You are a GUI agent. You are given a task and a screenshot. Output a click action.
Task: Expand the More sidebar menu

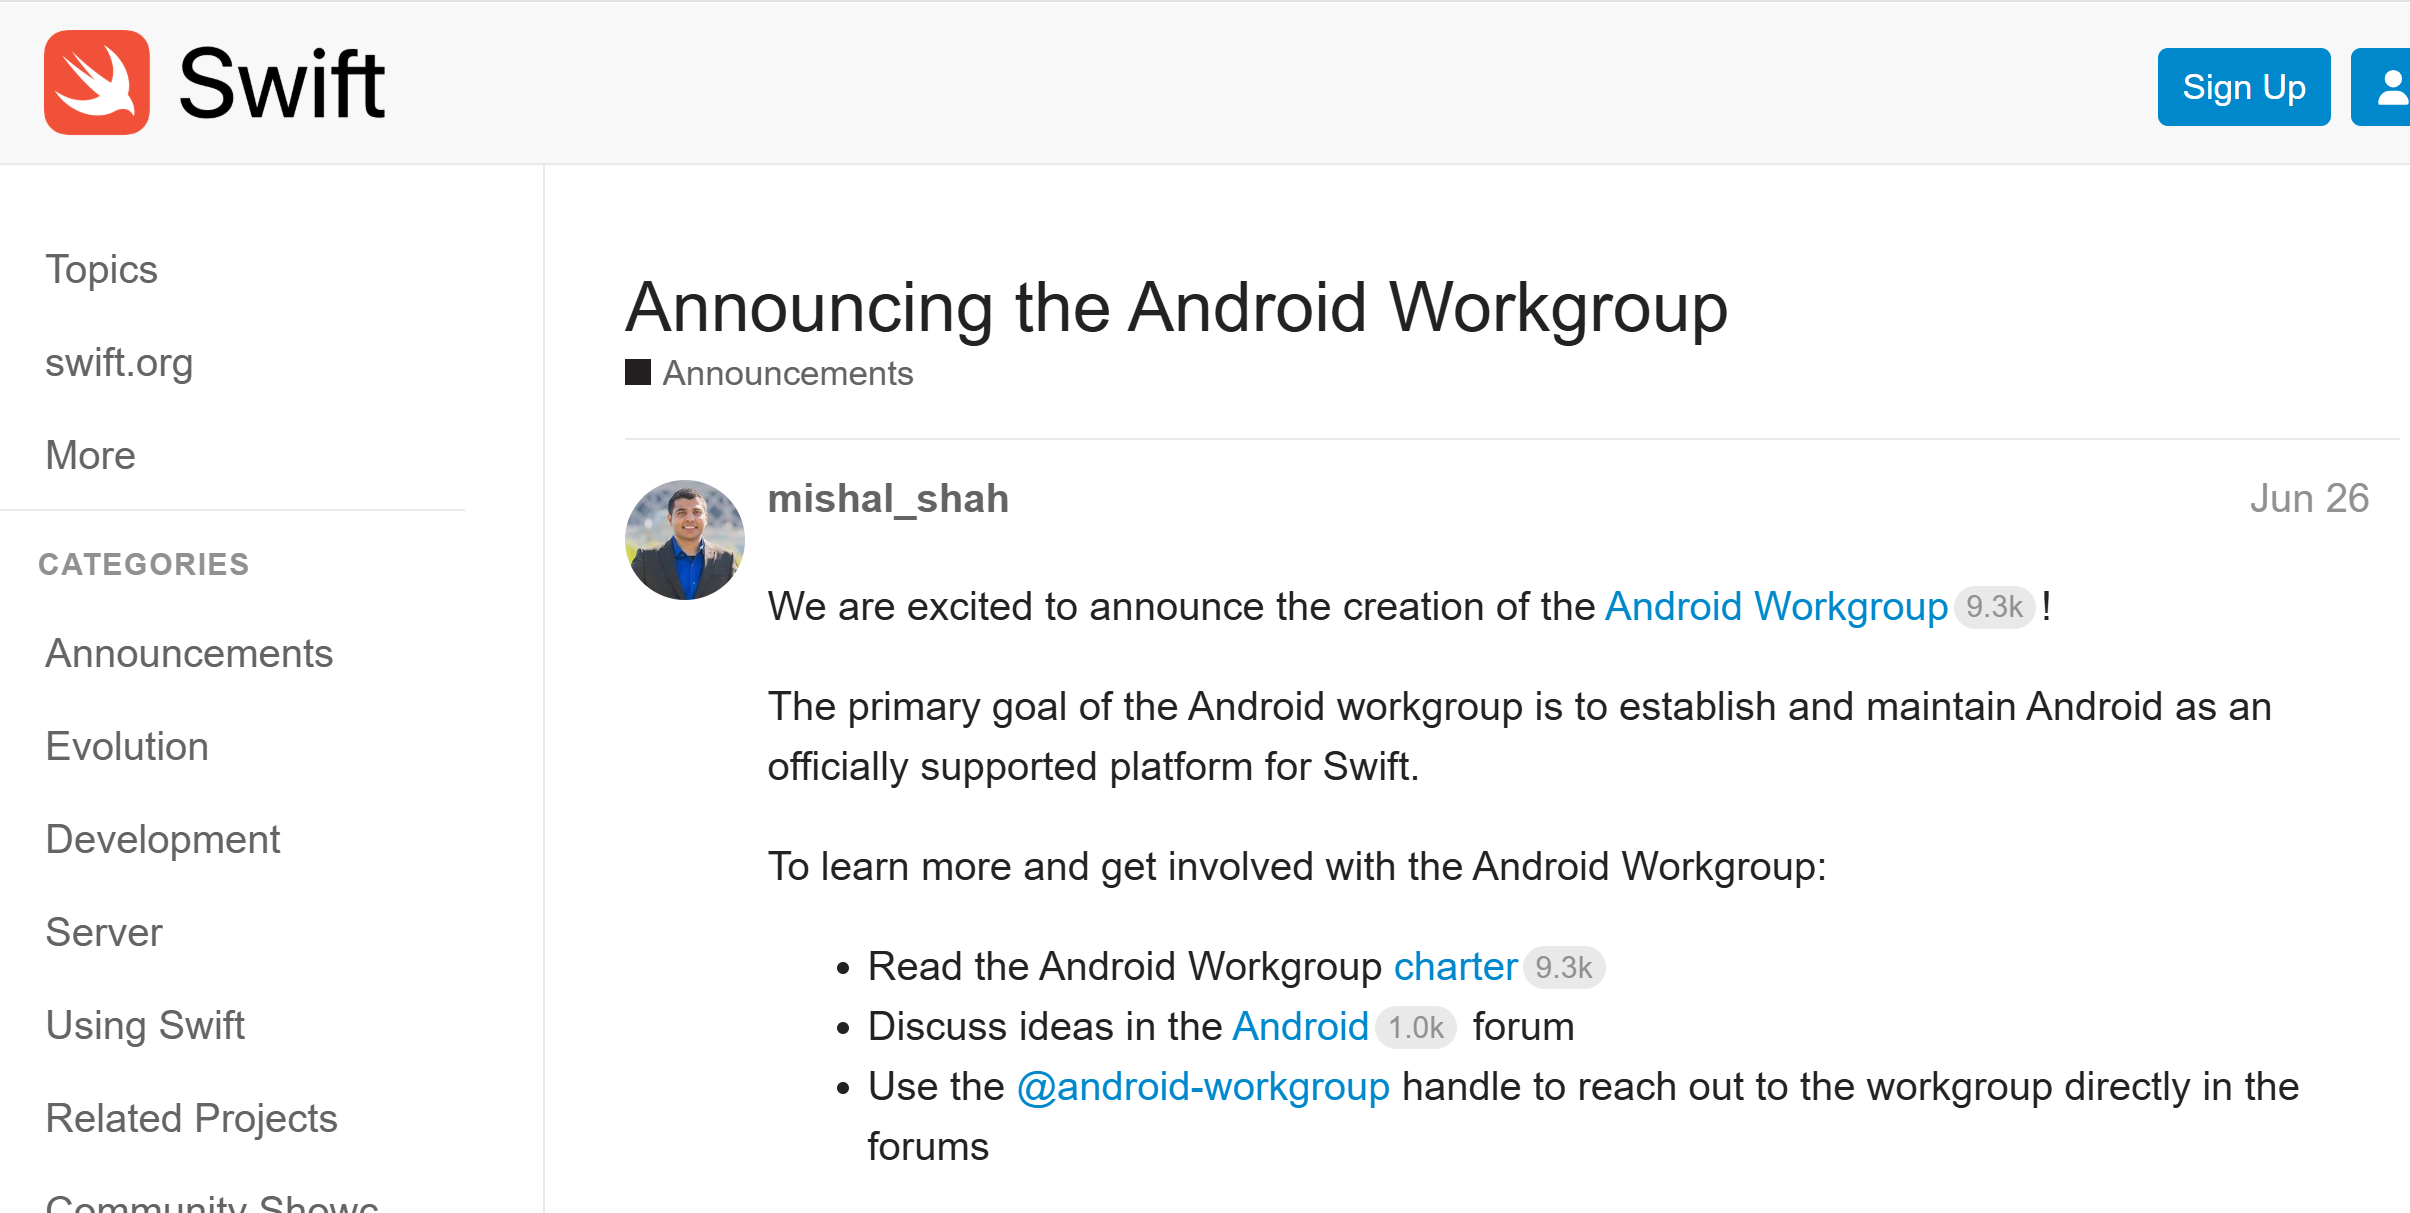91,456
